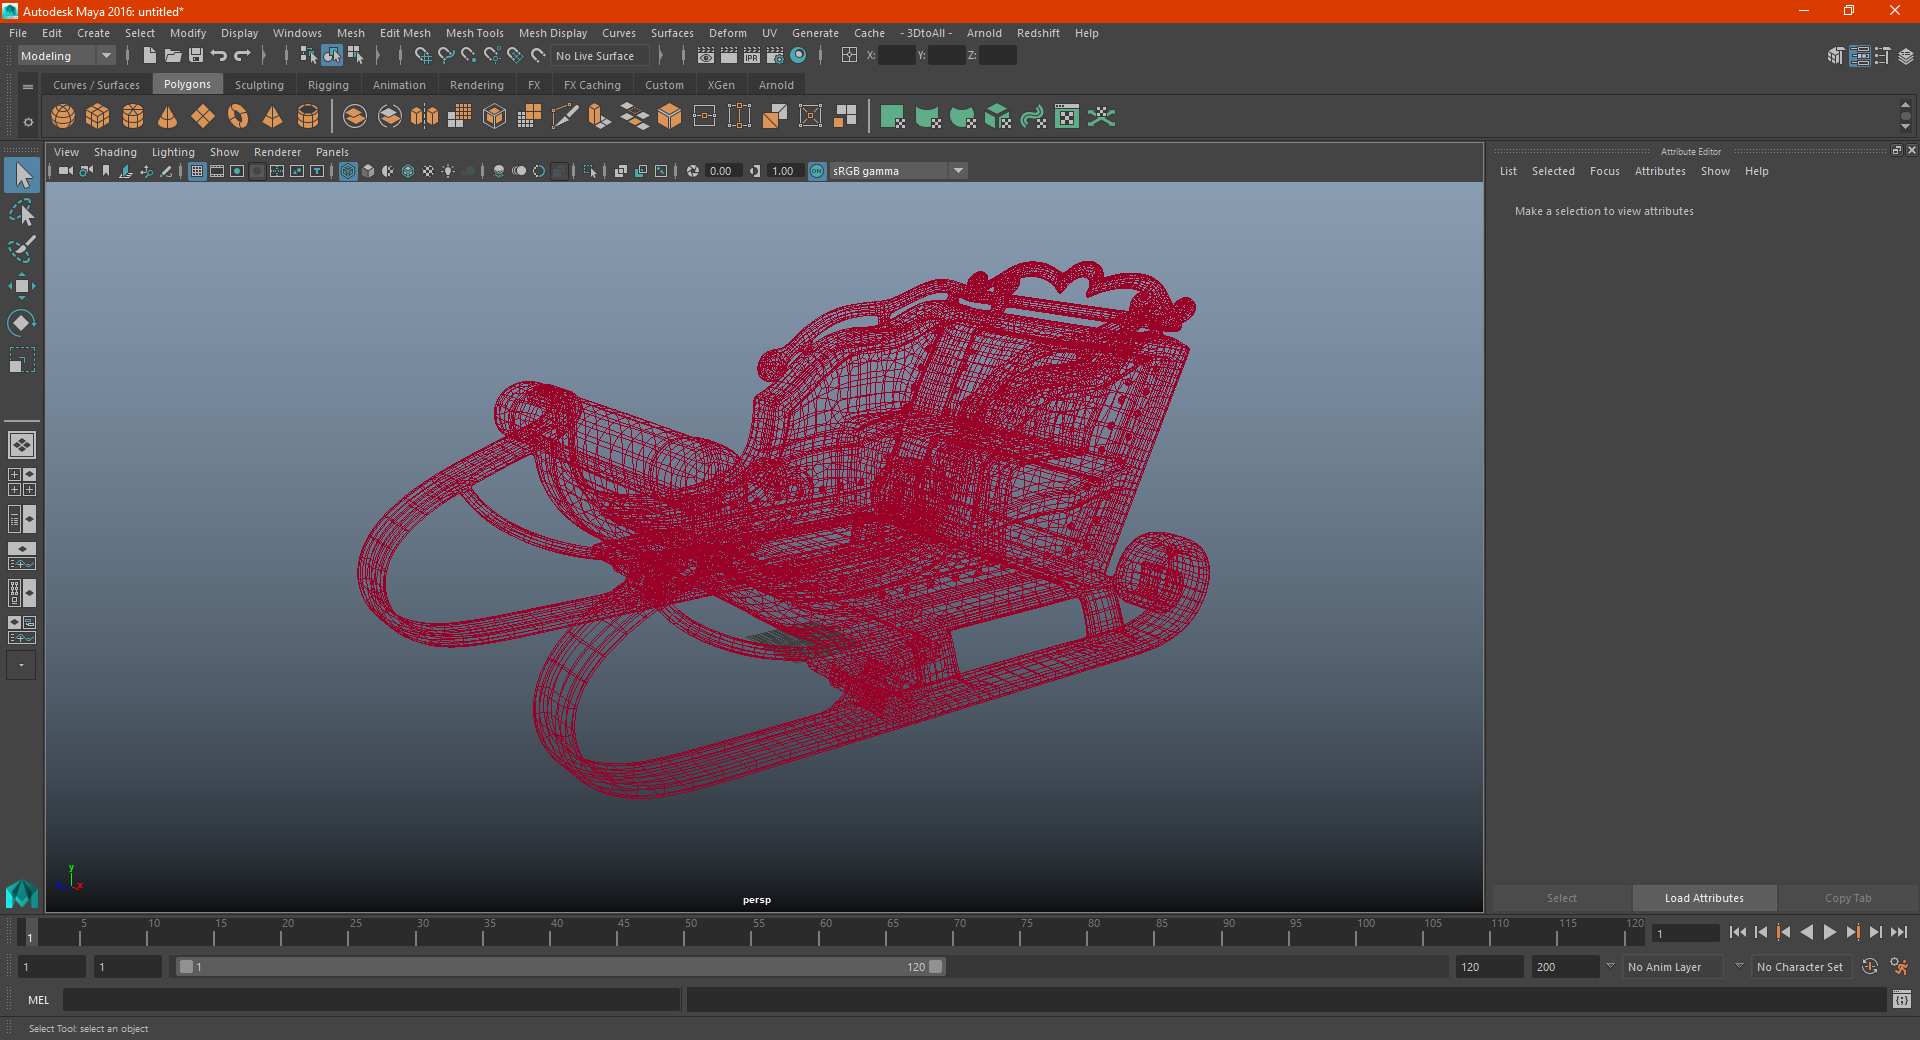Toggle snap to grids

pyautogui.click(x=422, y=56)
